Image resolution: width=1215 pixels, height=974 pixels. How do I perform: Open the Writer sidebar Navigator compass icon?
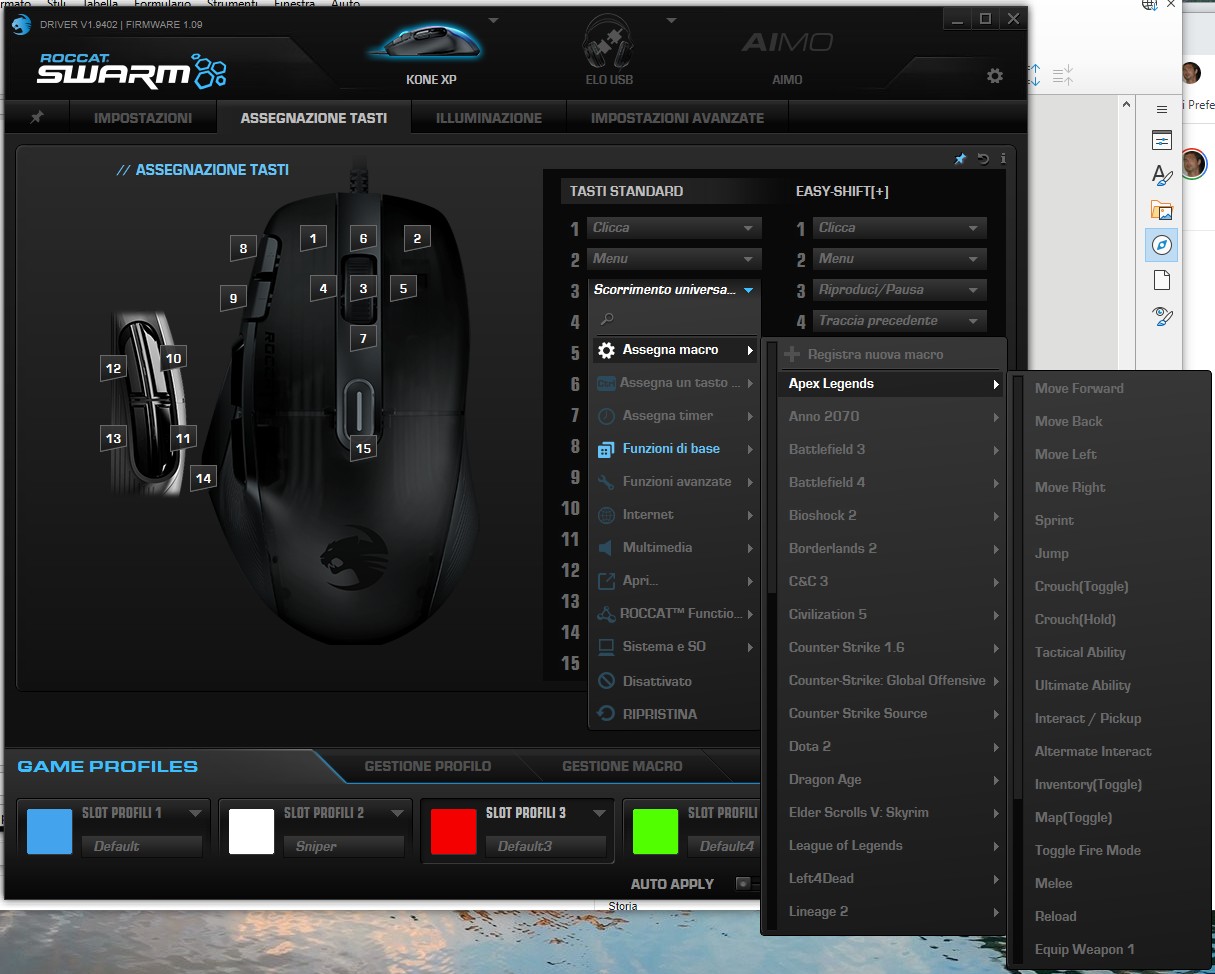(x=1161, y=245)
